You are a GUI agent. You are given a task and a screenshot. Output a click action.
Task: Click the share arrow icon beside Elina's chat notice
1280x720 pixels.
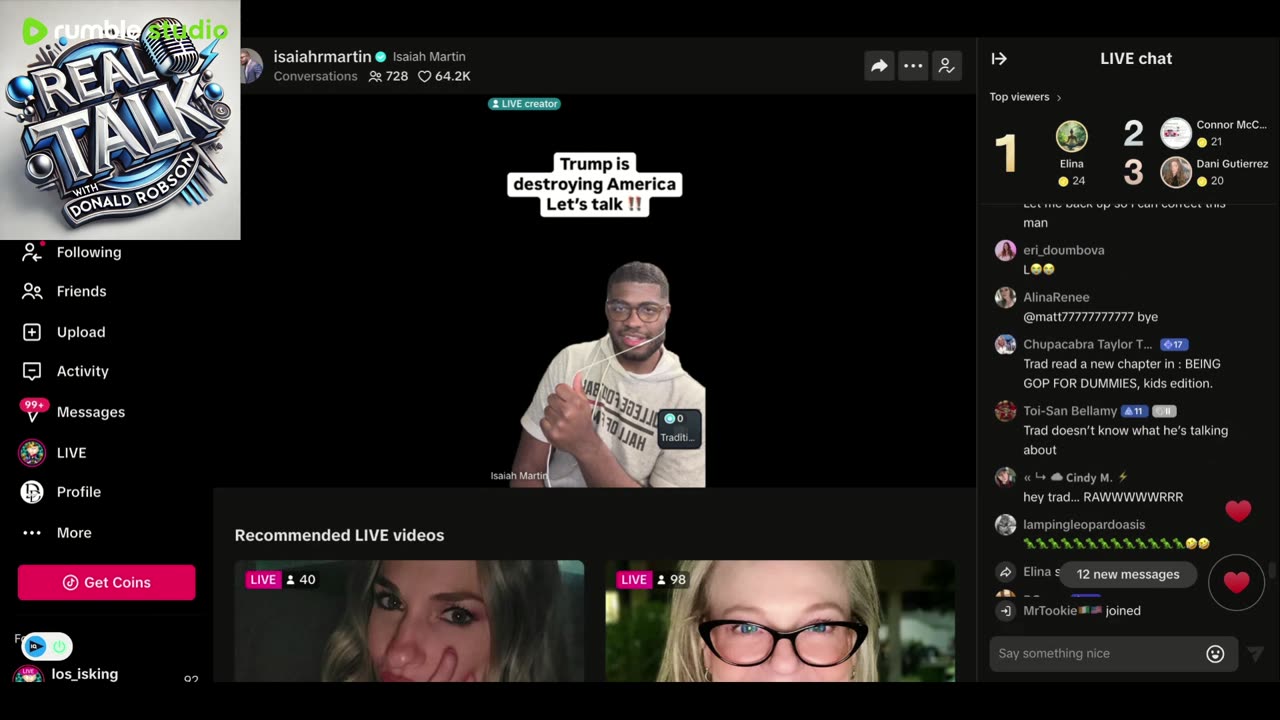tap(1006, 572)
